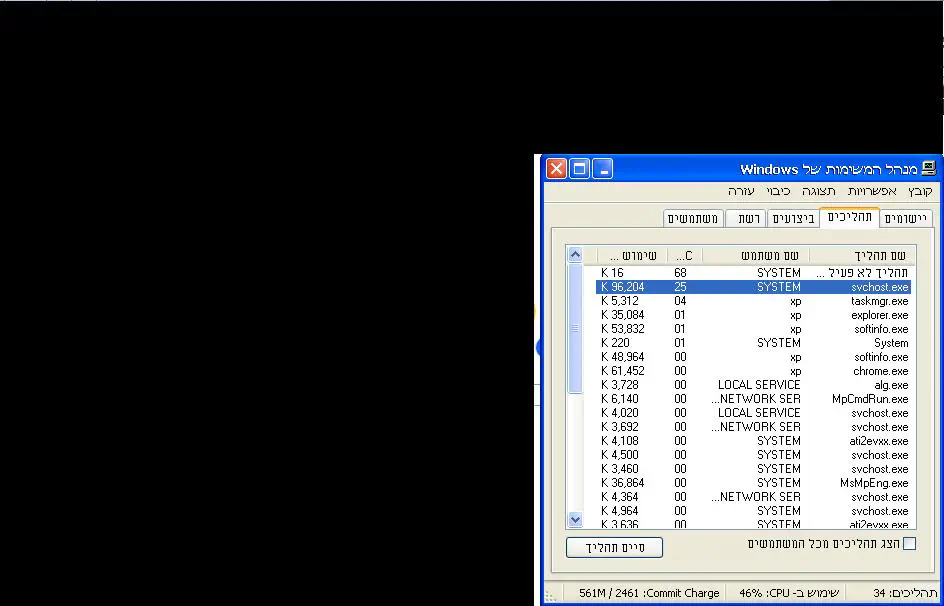Close the Task Manager window
This screenshot has height=606, width=944.
[556, 168]
